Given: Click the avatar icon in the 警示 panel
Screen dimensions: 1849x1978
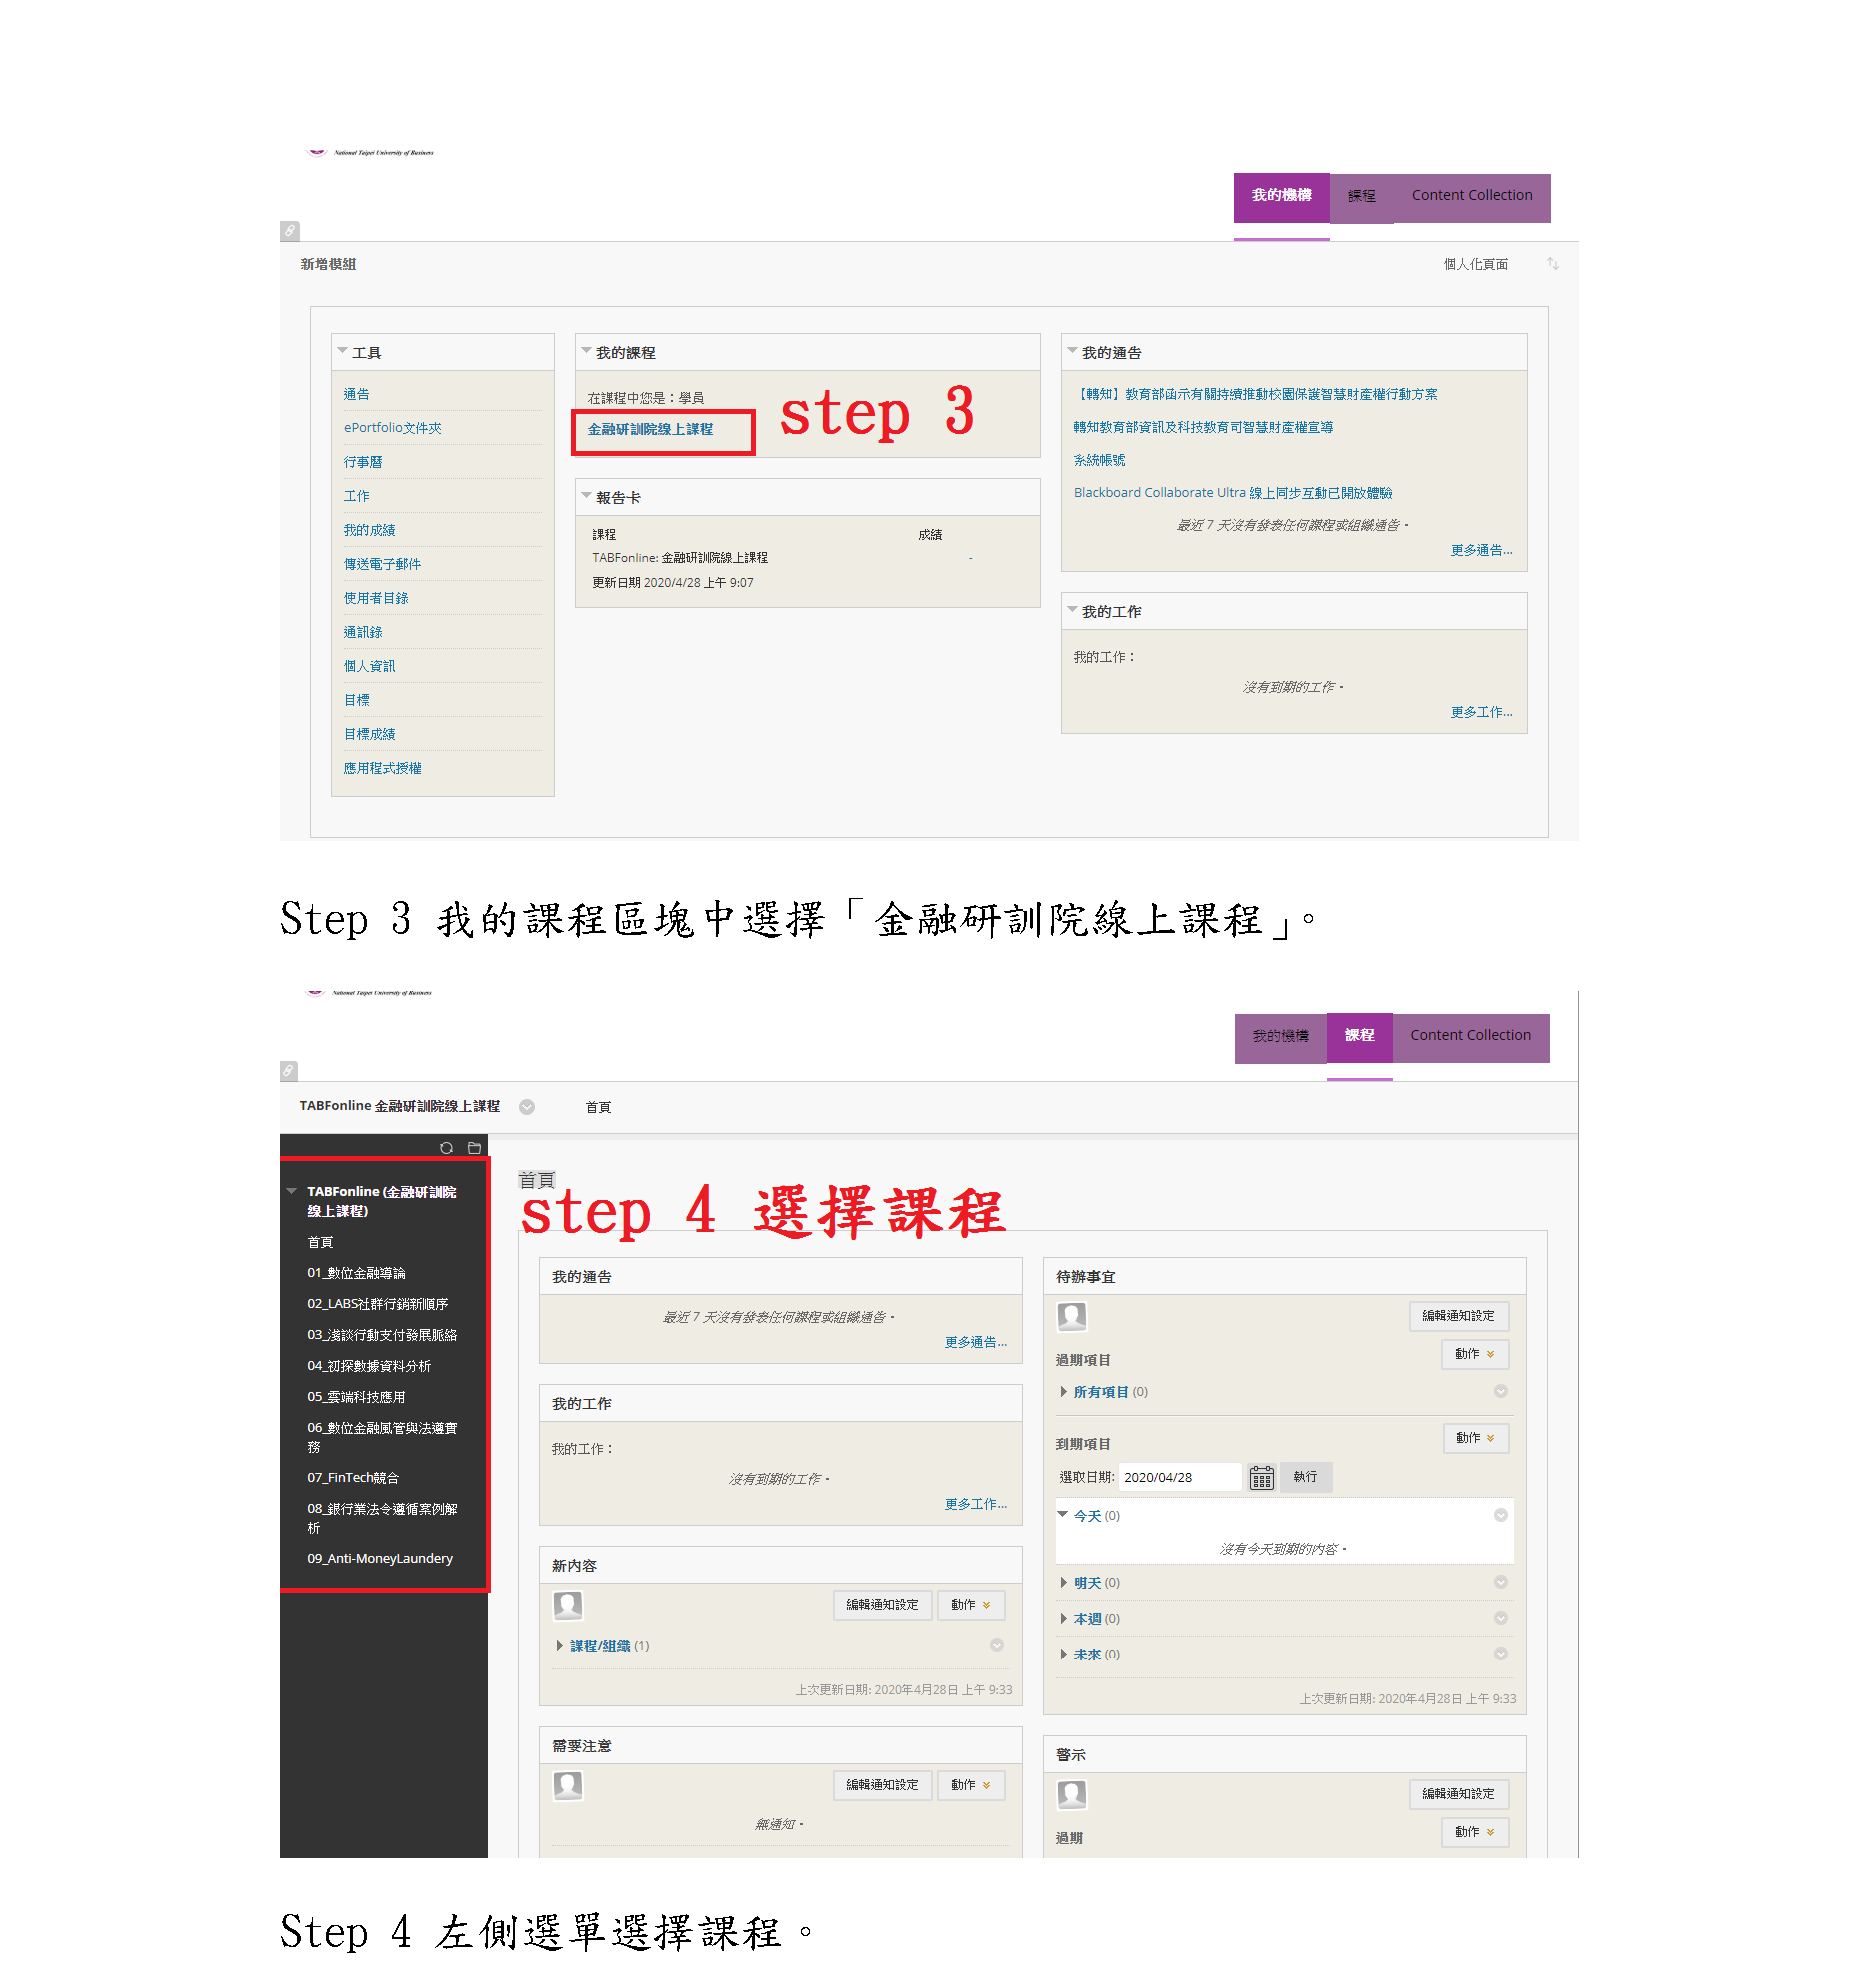Looking at the screenshot, I should (x=1072, y=1794).
